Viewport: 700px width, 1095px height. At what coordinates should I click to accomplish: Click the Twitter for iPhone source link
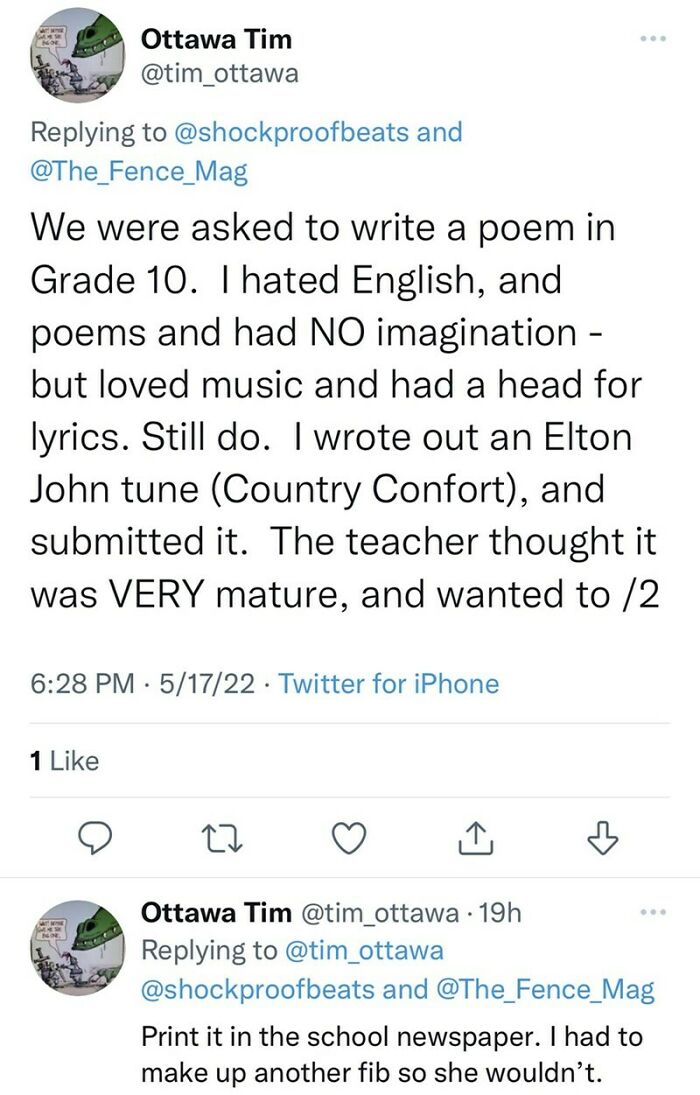(388, 684)
